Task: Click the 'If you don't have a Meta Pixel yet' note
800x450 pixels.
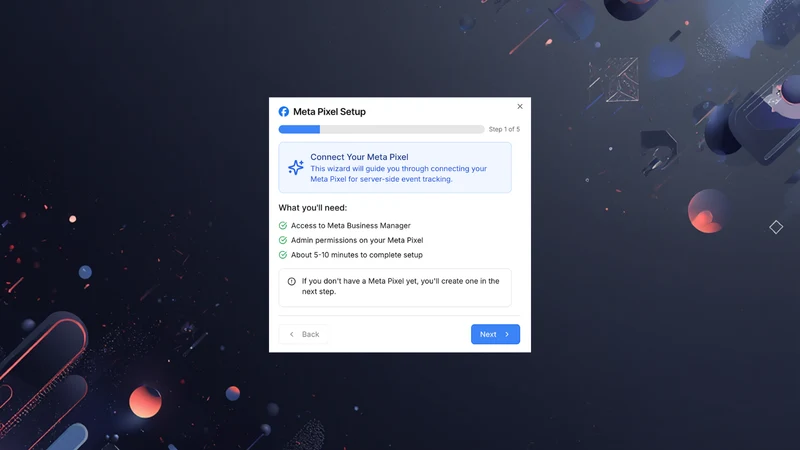Action: pyautogui.click(x=401, y=286)
